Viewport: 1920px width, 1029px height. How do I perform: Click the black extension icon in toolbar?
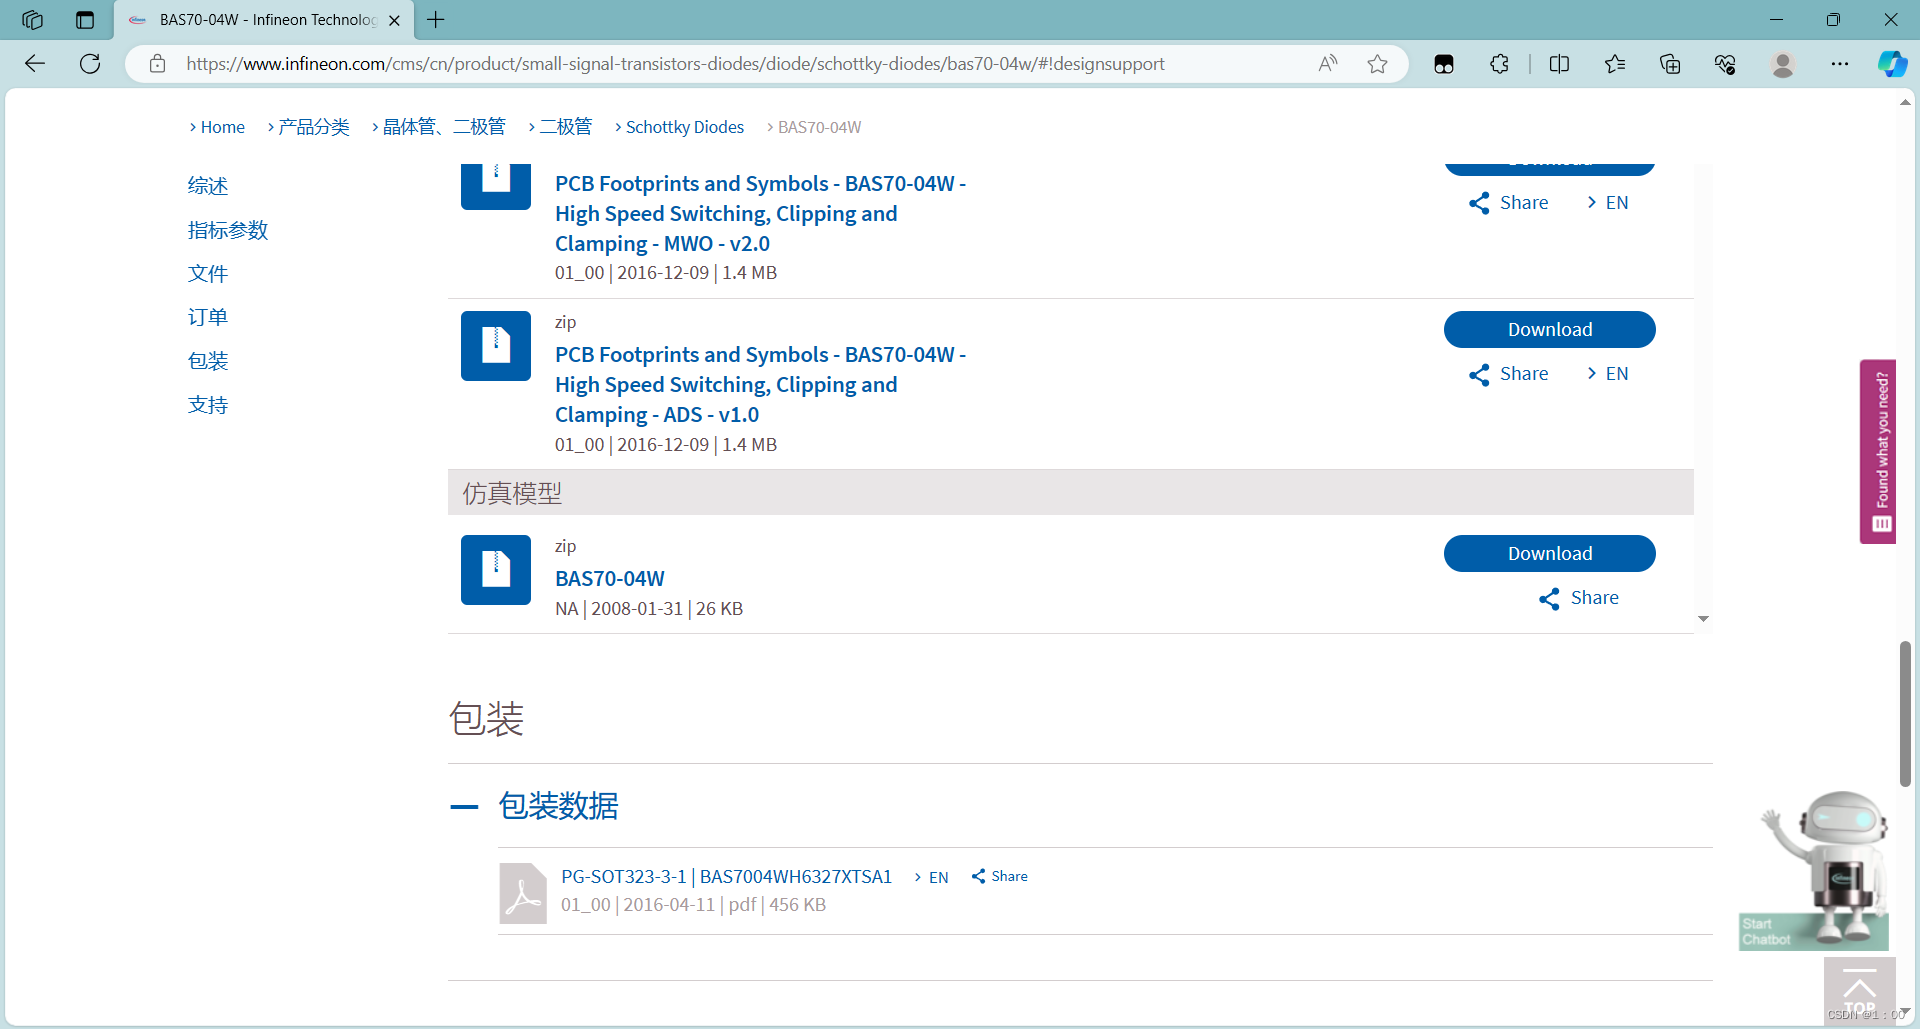coord(1444,64)
